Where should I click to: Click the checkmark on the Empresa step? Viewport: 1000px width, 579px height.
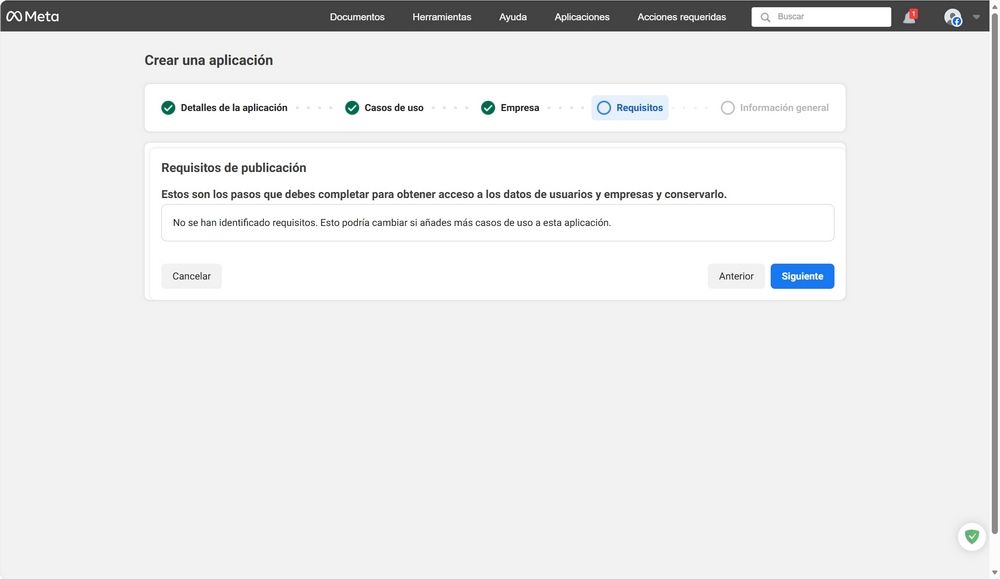[487, 107]
